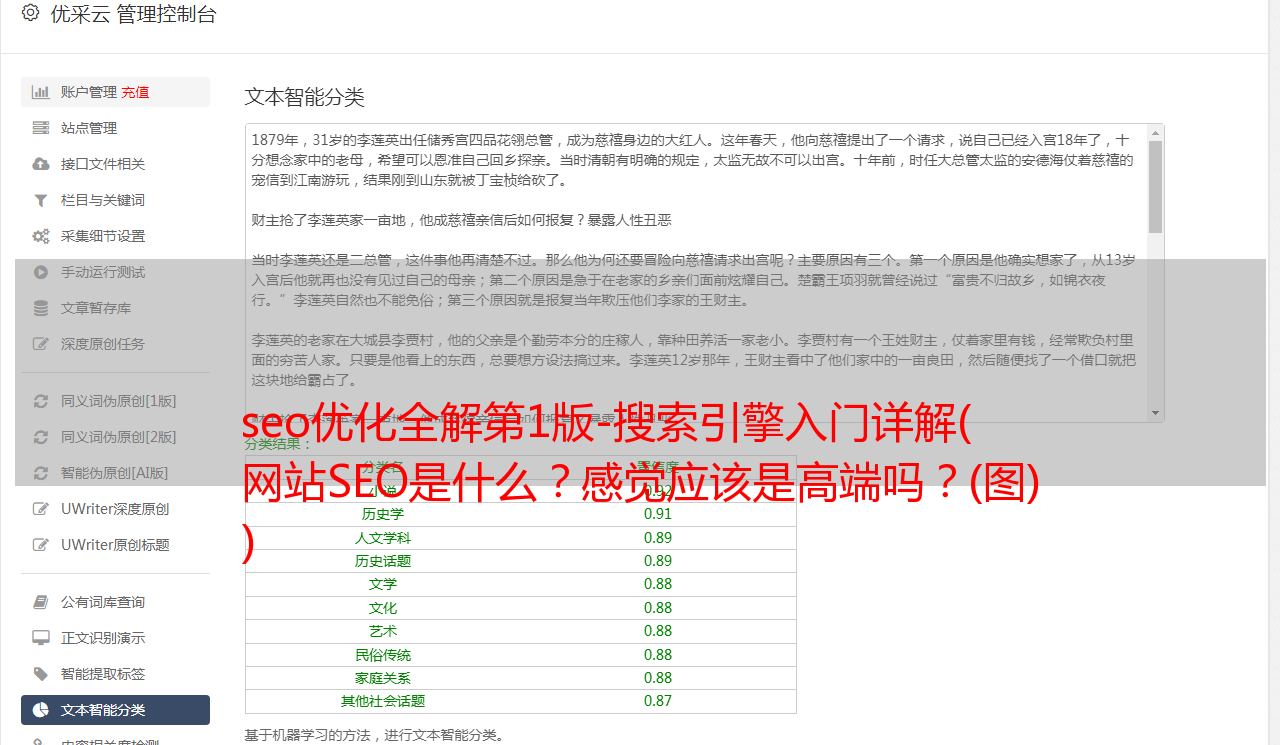
Task: Click the refresh icon for 同义词伪原创[1版]
Action: pyautogui.click(x=41, y=401)
